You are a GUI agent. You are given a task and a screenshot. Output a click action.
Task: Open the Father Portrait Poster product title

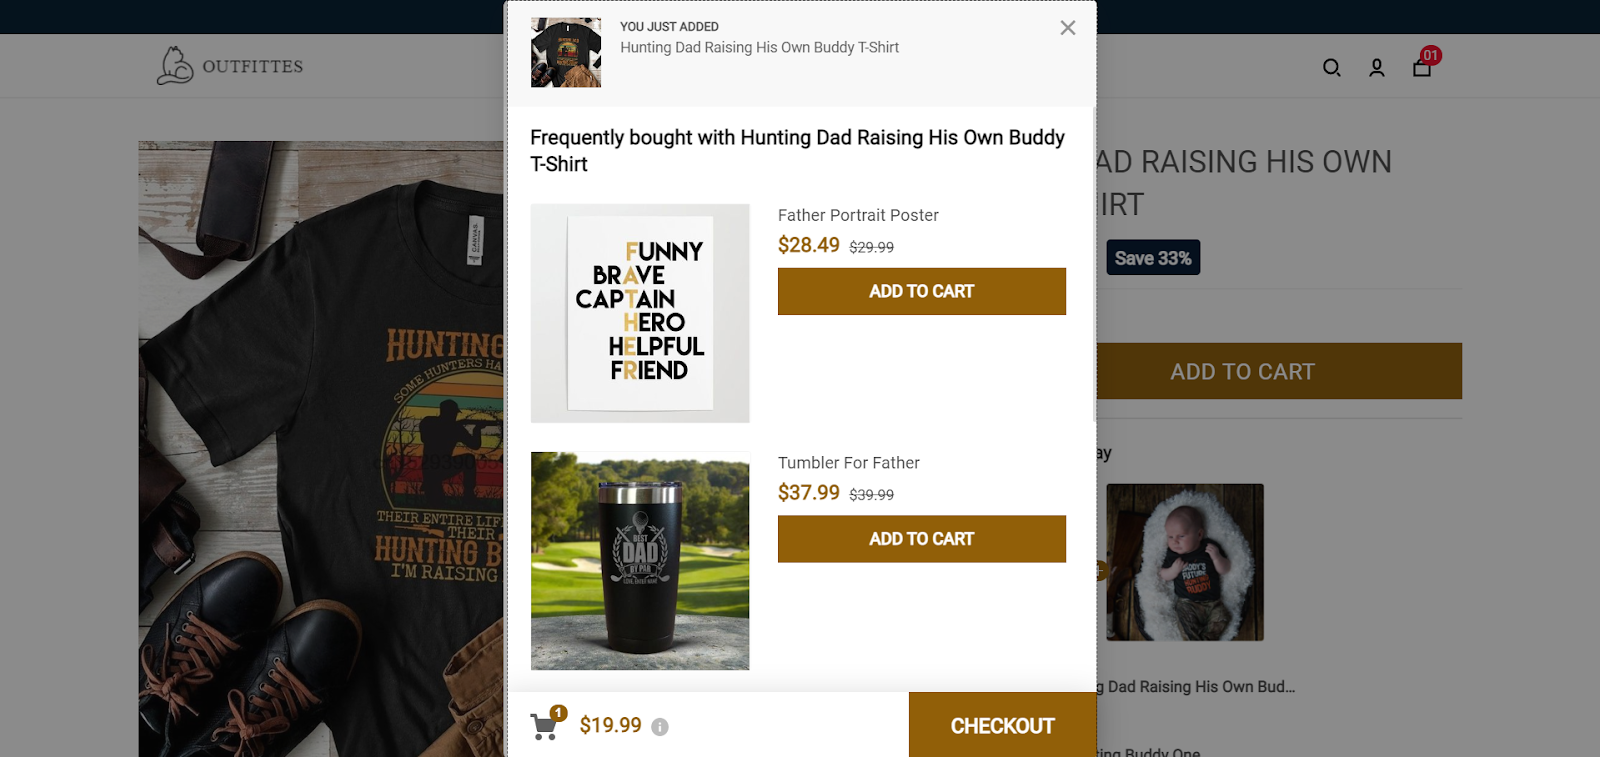click(858, 215)
